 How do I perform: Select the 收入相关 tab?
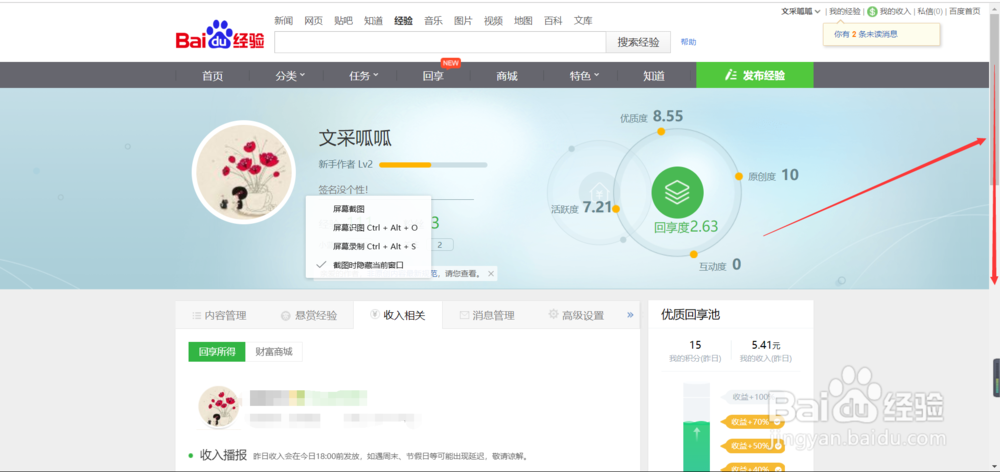point(397,315)
